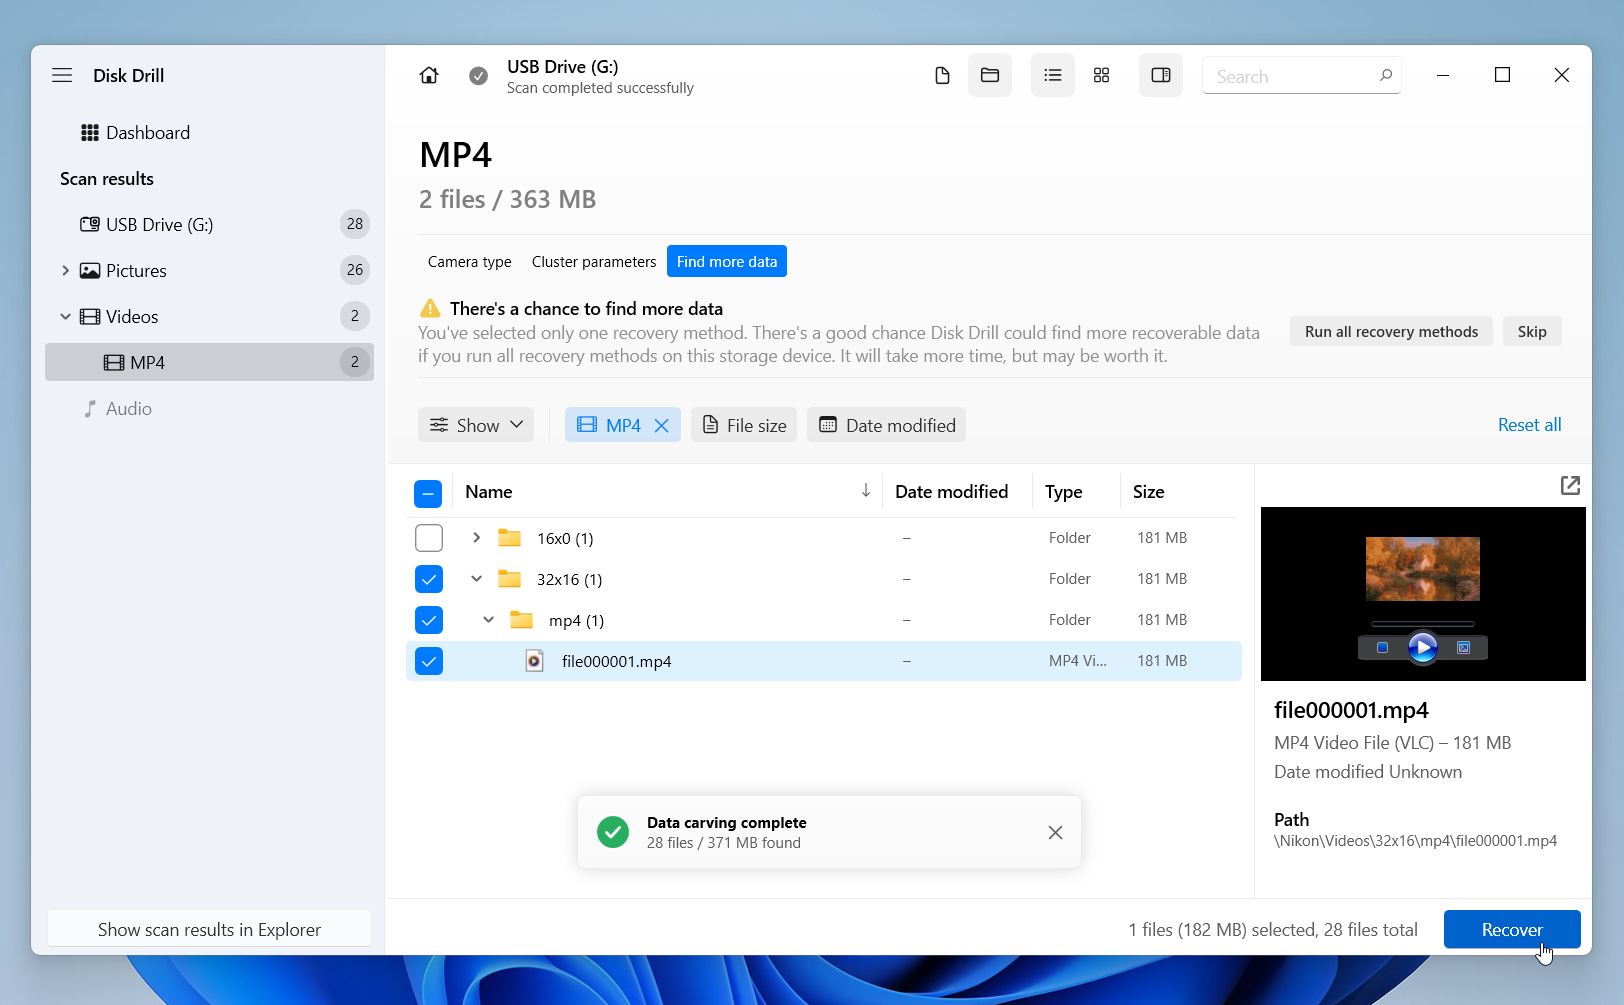Switch to list view
The height and width of the screenshot is (1005, 1624).
1052,75
